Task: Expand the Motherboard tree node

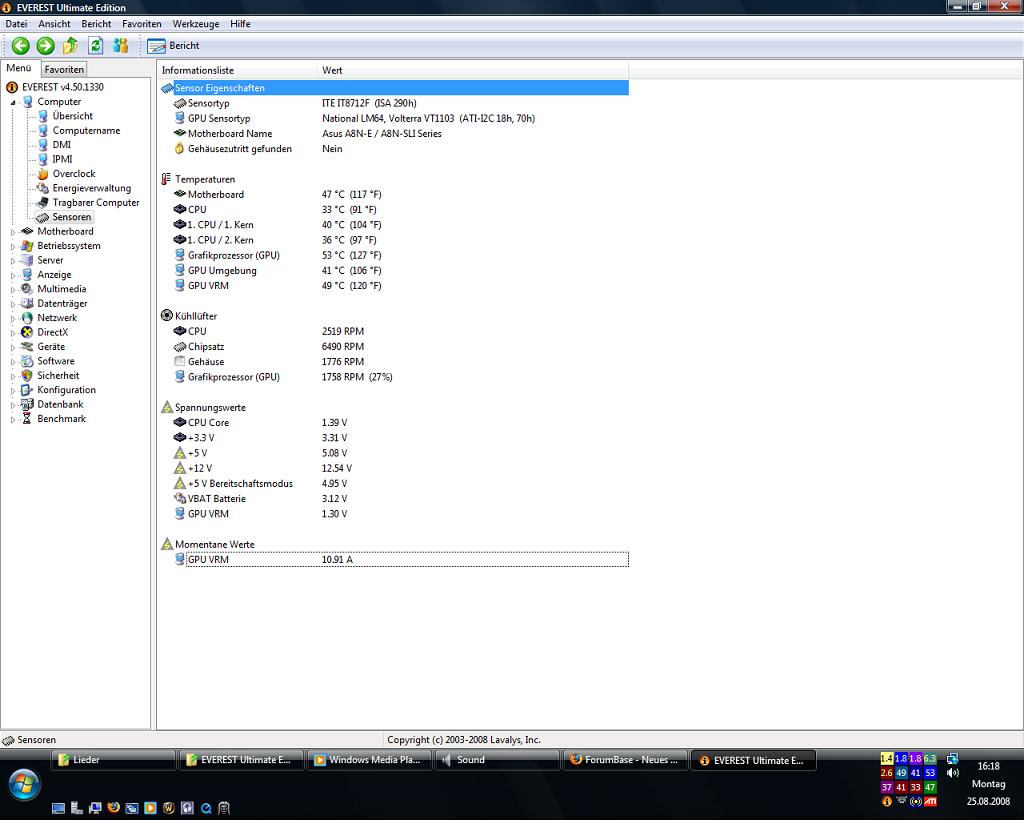Action: 12,232
